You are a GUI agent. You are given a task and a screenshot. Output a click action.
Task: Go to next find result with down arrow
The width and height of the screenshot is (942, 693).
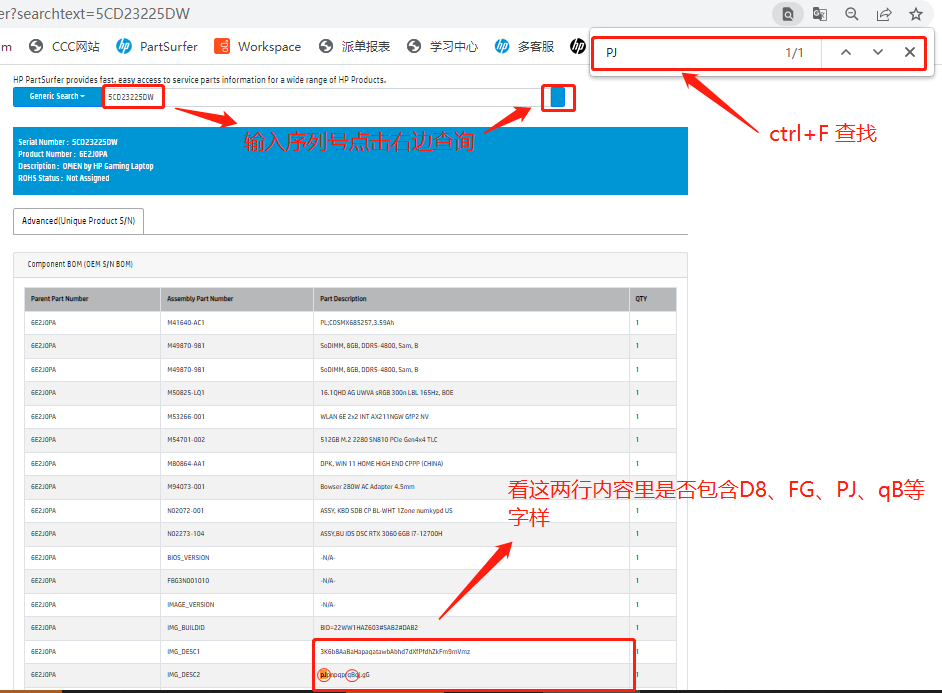click(878, 52)
